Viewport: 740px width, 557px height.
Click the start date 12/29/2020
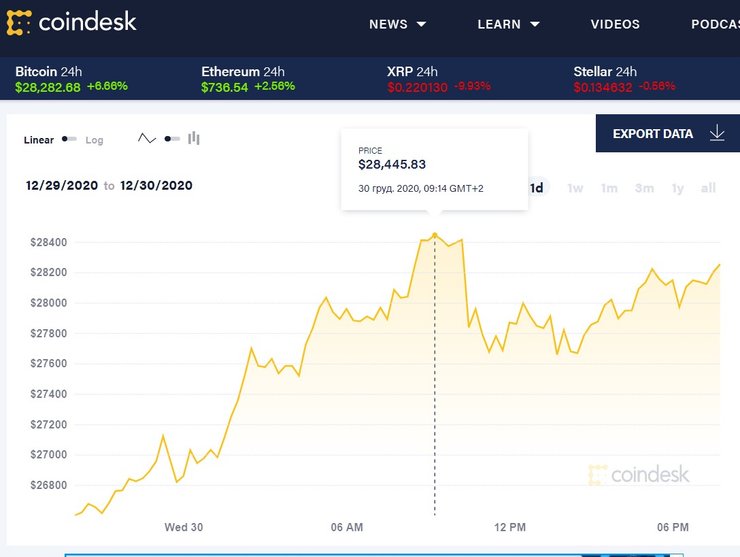pos(62,186)
